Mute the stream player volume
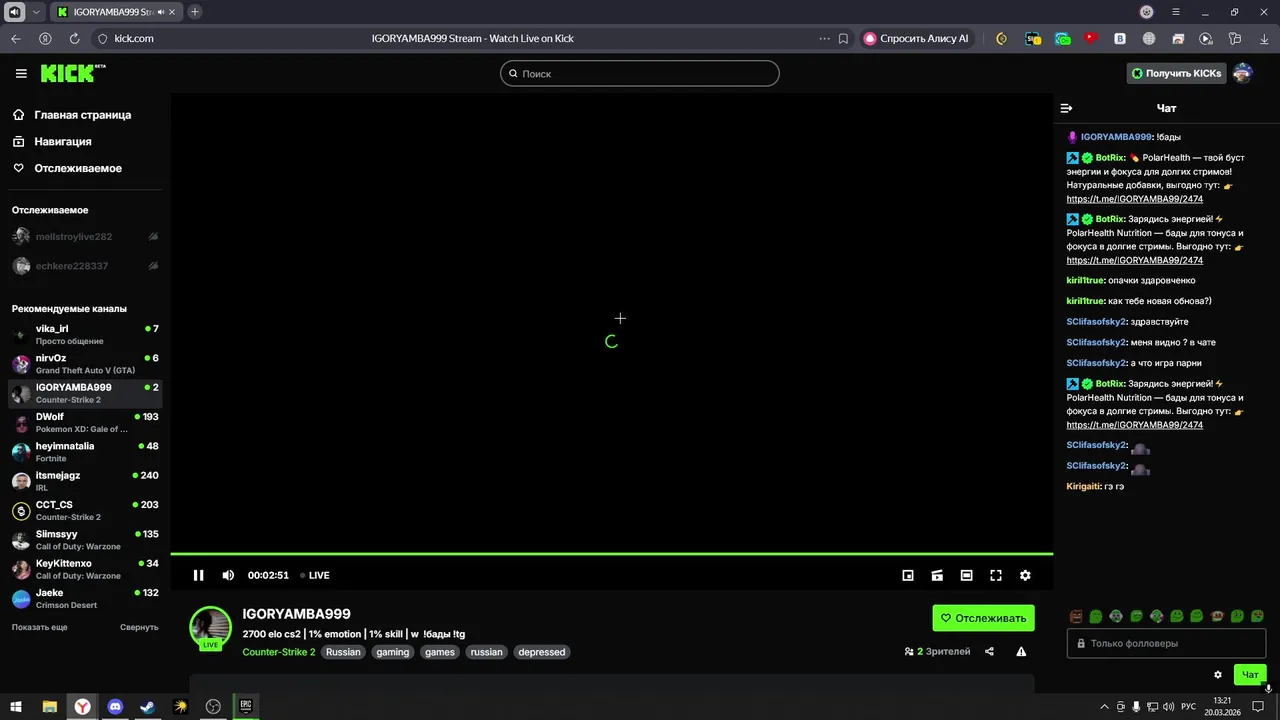1280x720 pixels. (x=228, y=575)
